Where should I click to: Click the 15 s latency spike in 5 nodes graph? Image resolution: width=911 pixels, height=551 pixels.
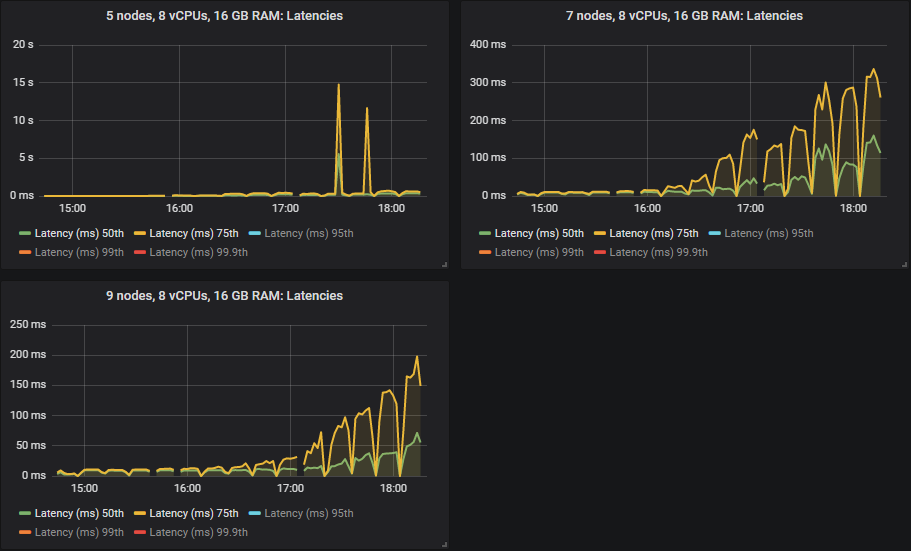tap(339, 86)
